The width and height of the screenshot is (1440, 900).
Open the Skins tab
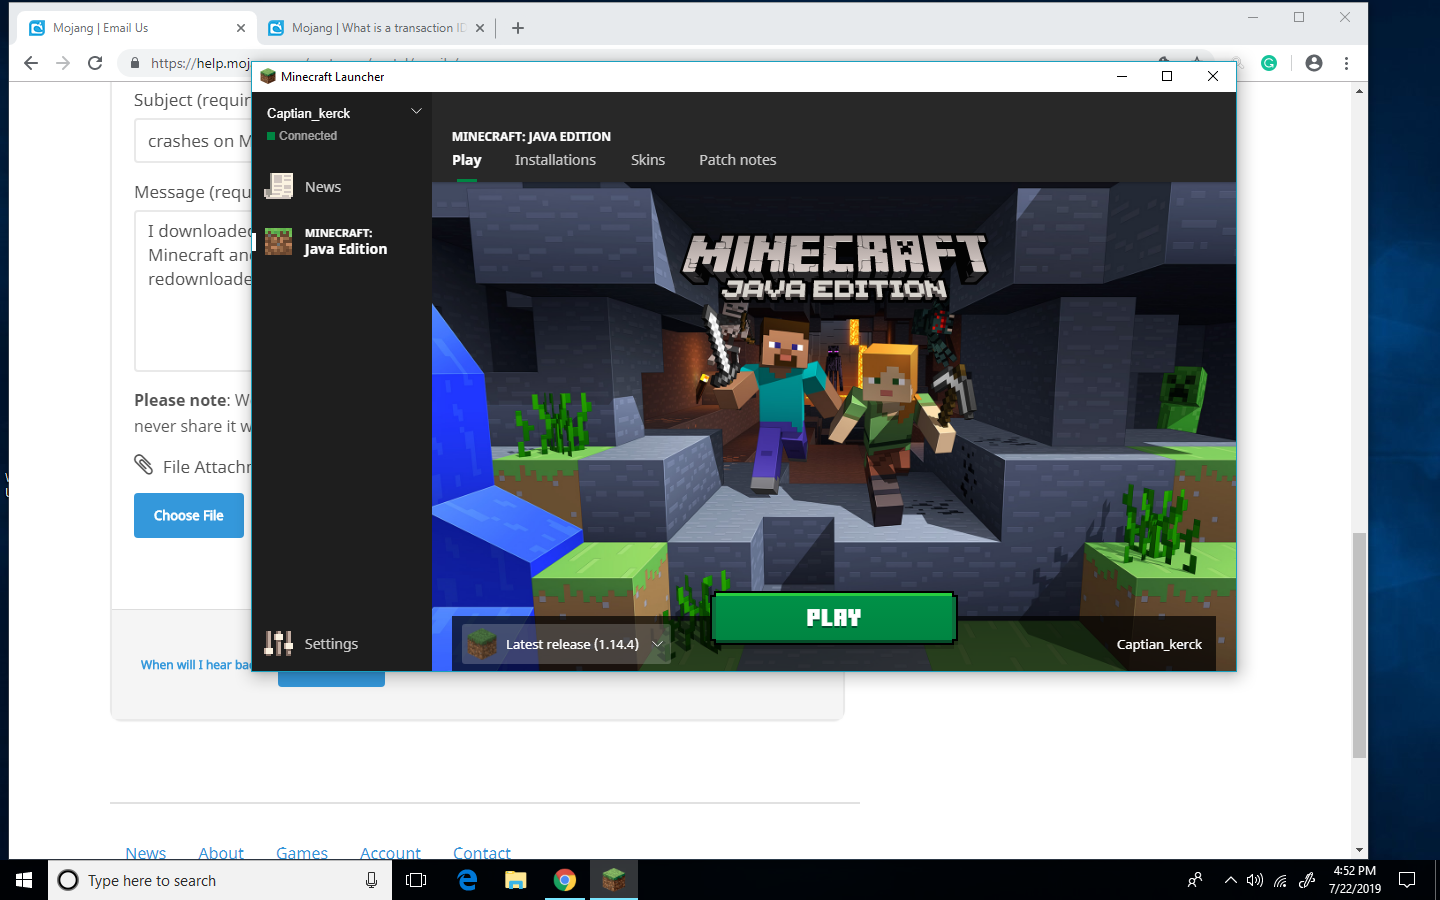[x=647, y=160]
